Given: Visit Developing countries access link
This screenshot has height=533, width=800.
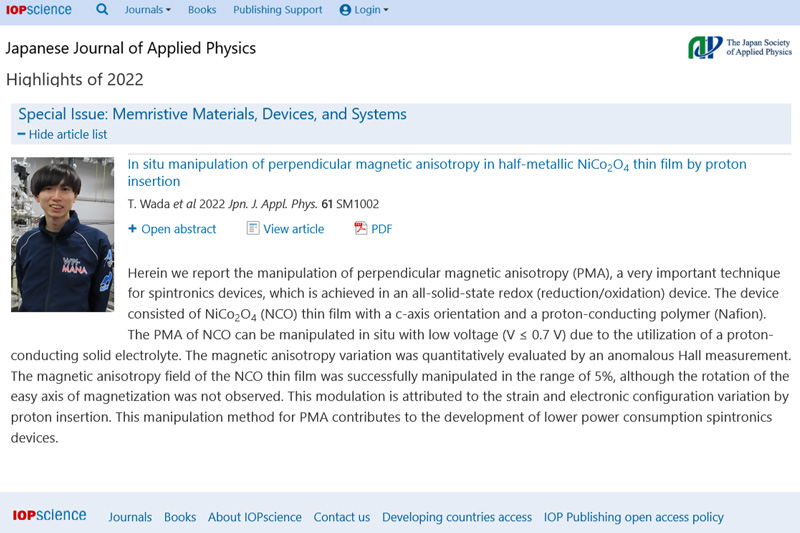Looking at the screenshot, I should [x=457, y=517].
